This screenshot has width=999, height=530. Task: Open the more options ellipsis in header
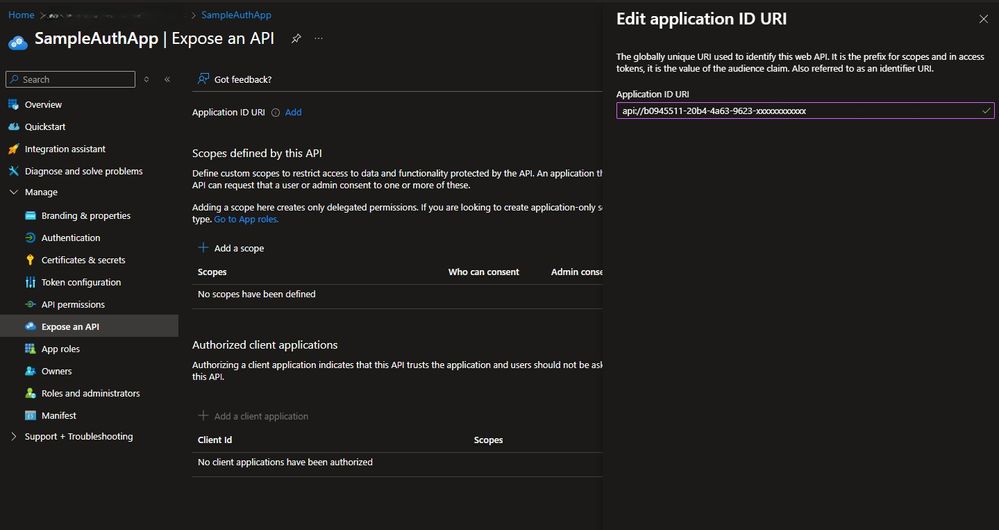point(319,38)
